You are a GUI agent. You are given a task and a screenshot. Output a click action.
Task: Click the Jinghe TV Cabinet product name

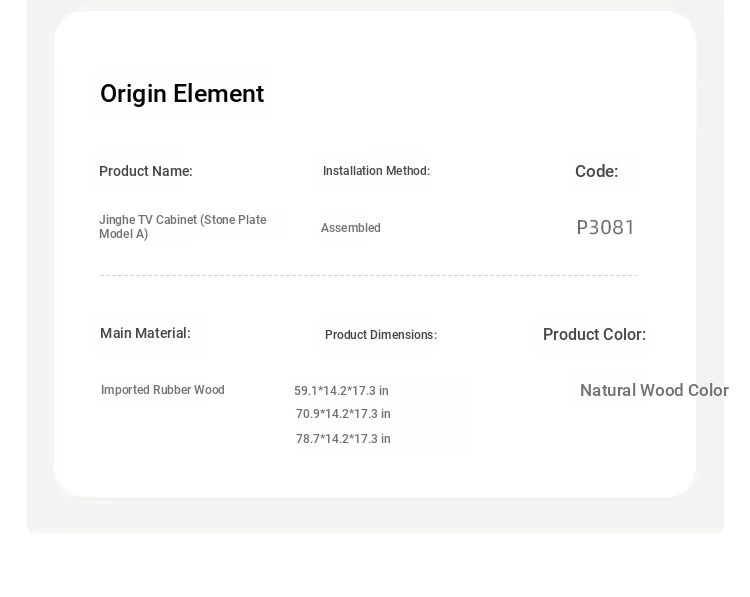point(183,227)
